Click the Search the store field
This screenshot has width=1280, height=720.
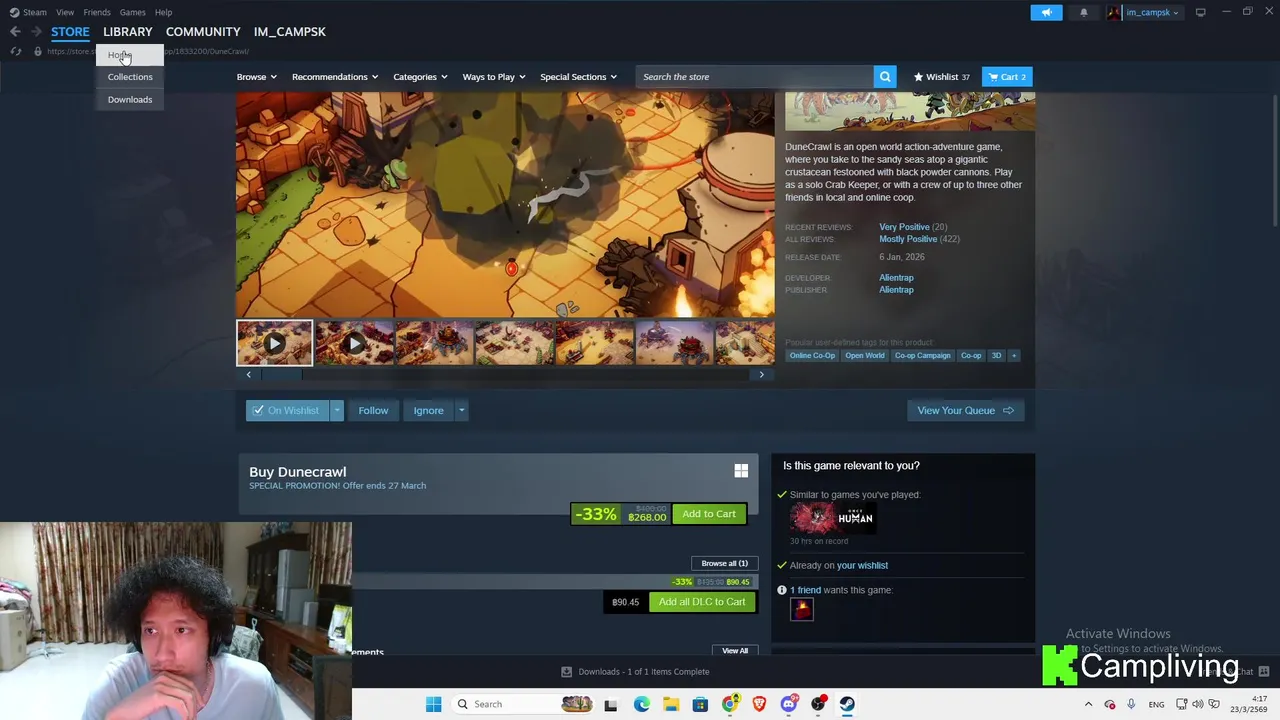click(755, 77)
